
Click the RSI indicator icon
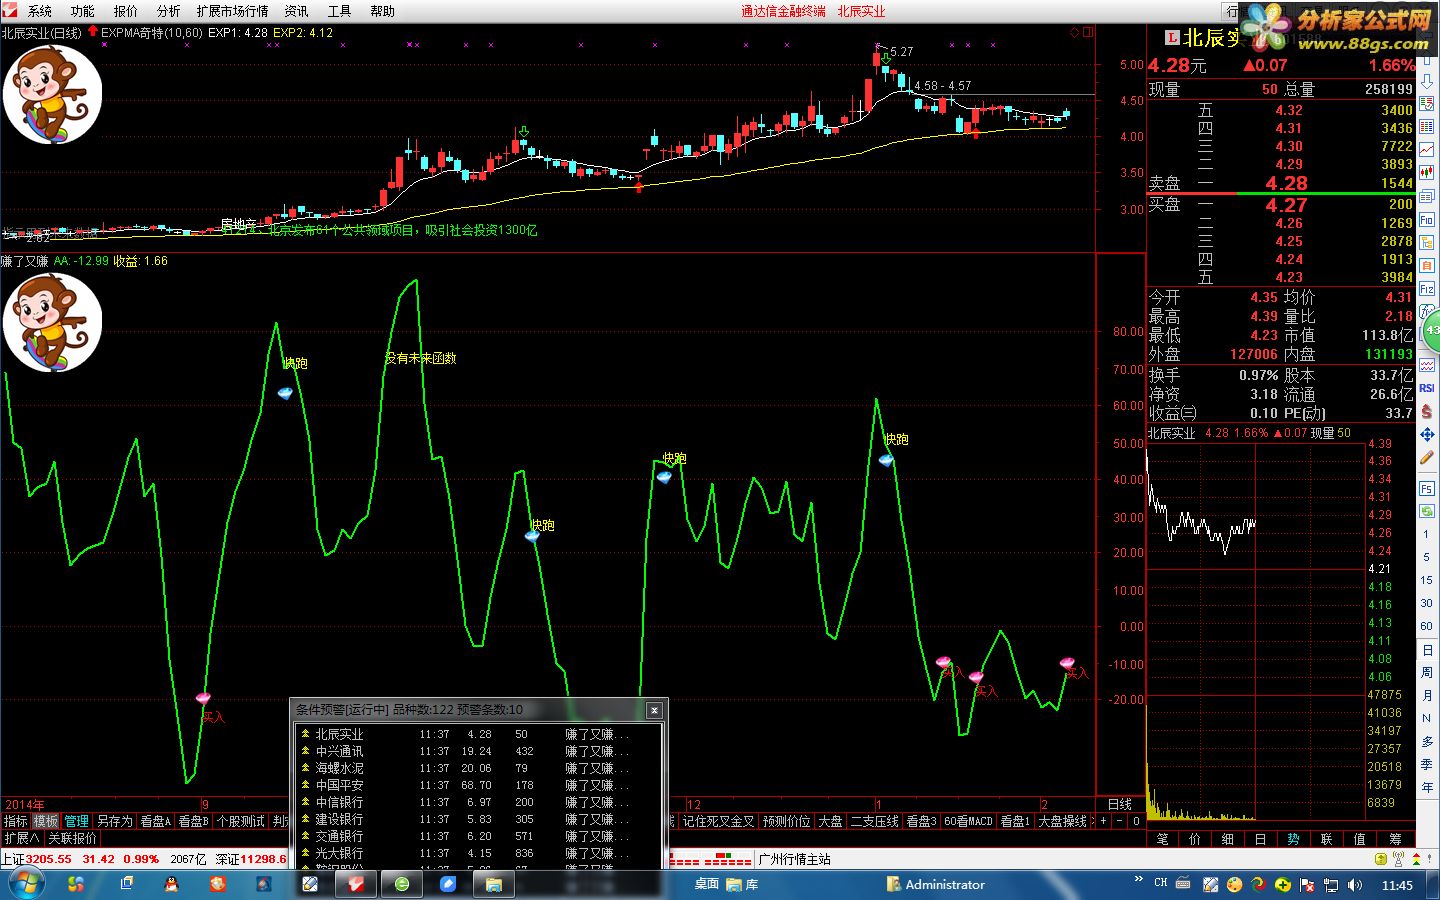[1427, 387]
